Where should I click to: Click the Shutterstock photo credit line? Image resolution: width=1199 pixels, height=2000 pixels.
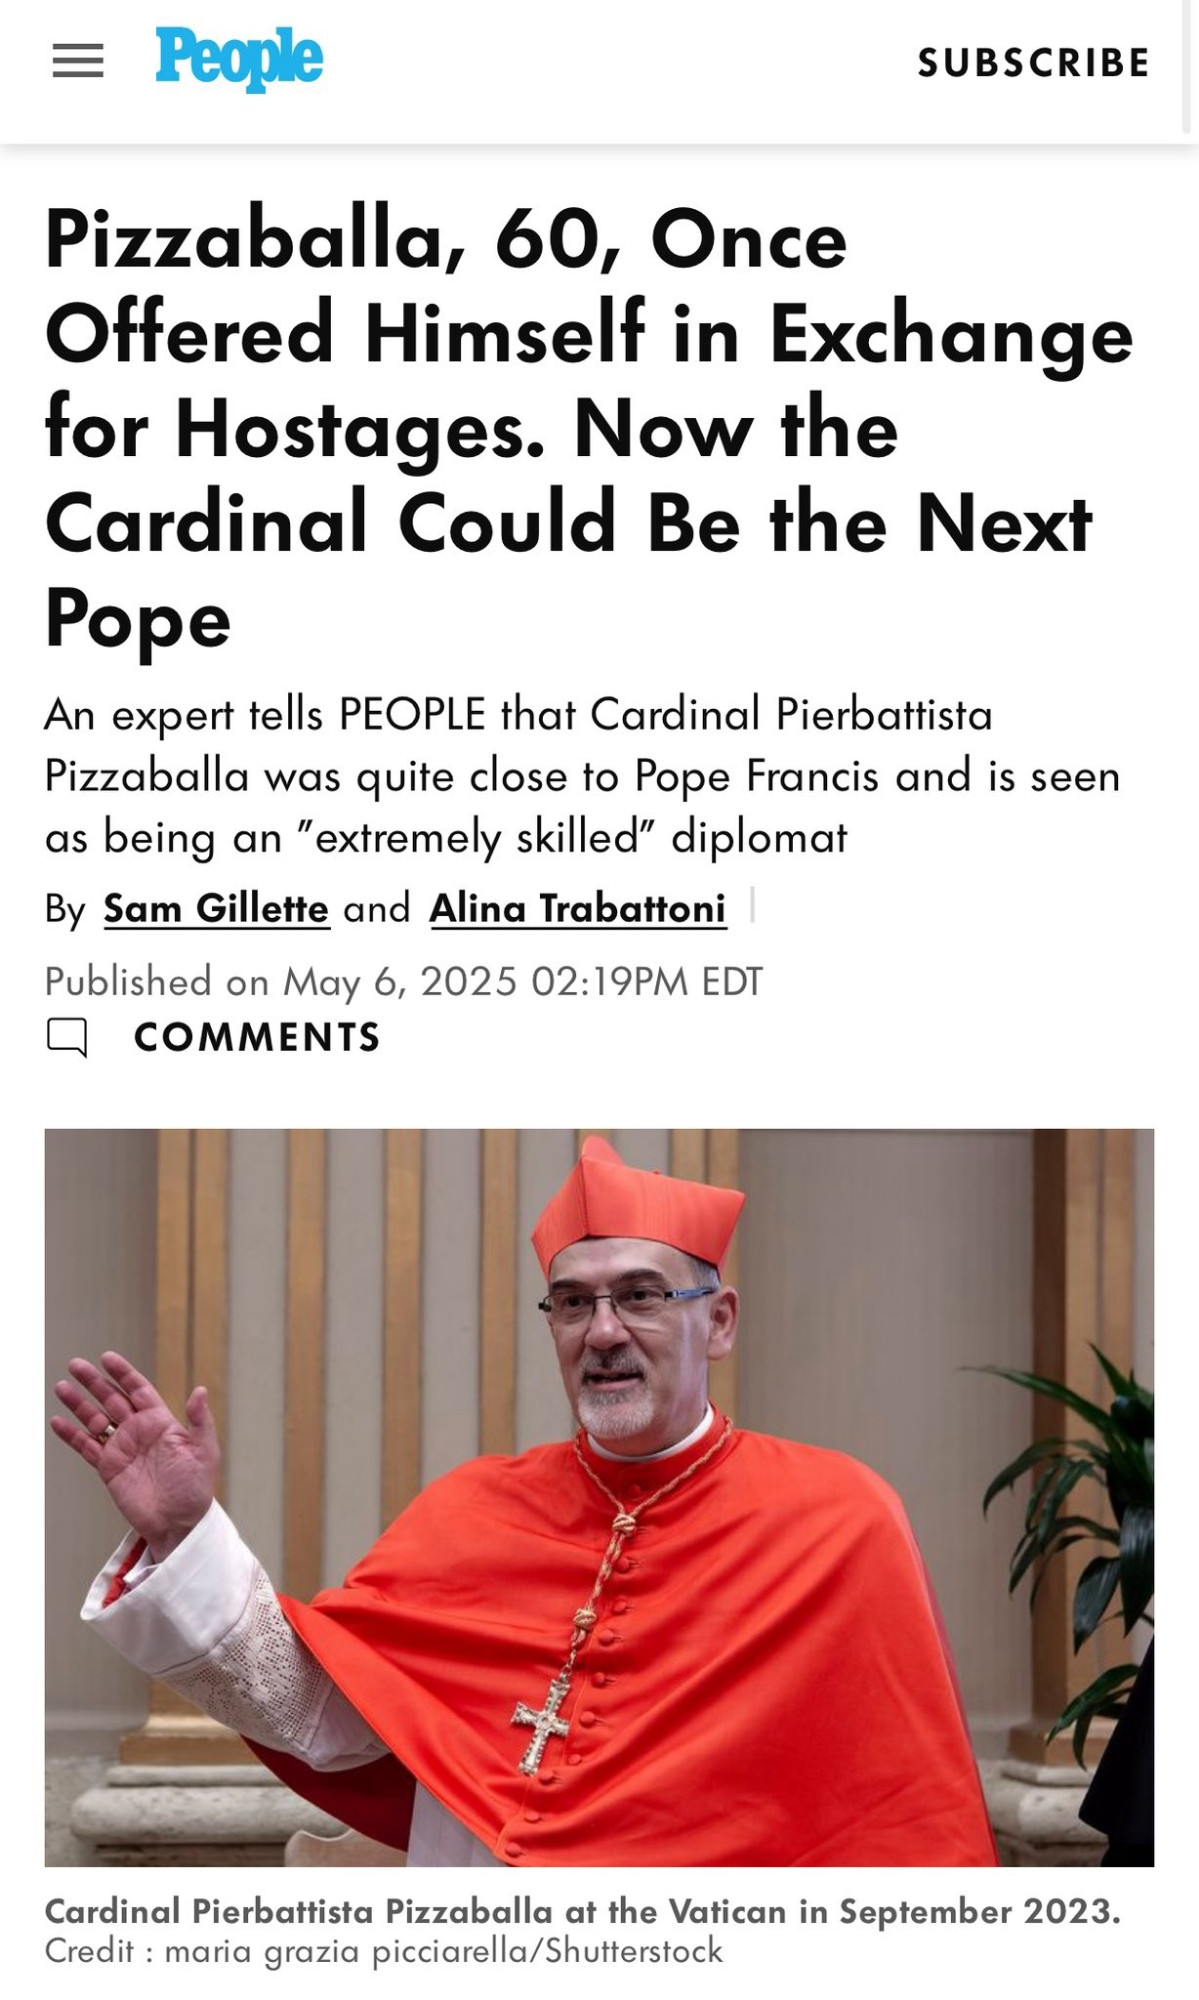click(x=383, y=1950)
